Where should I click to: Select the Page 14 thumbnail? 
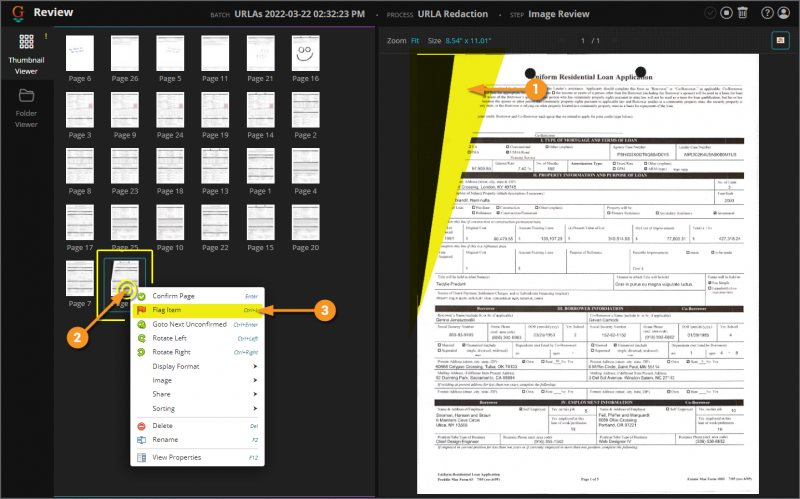pos(260,110)
